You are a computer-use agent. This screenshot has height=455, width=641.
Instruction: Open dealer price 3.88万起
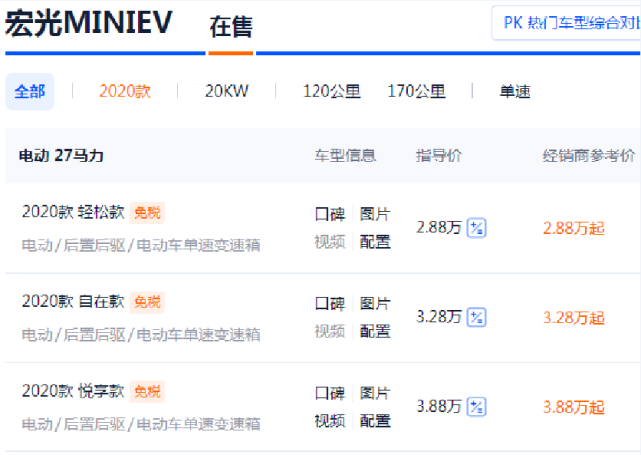574,407
